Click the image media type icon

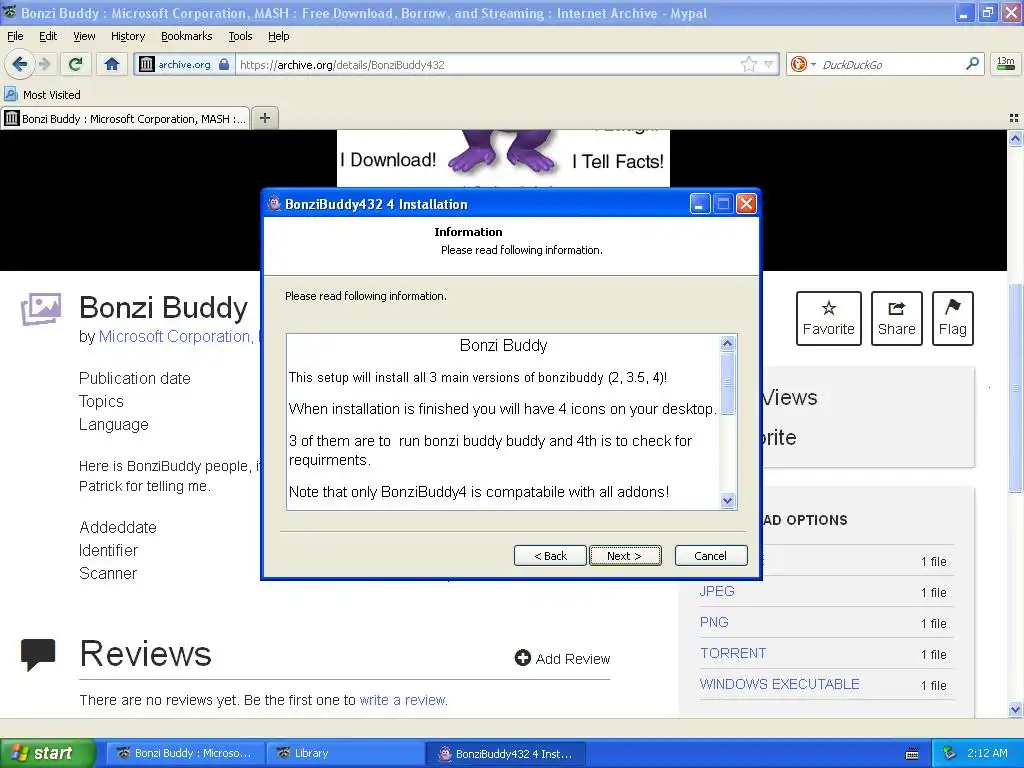pos(40,309)
